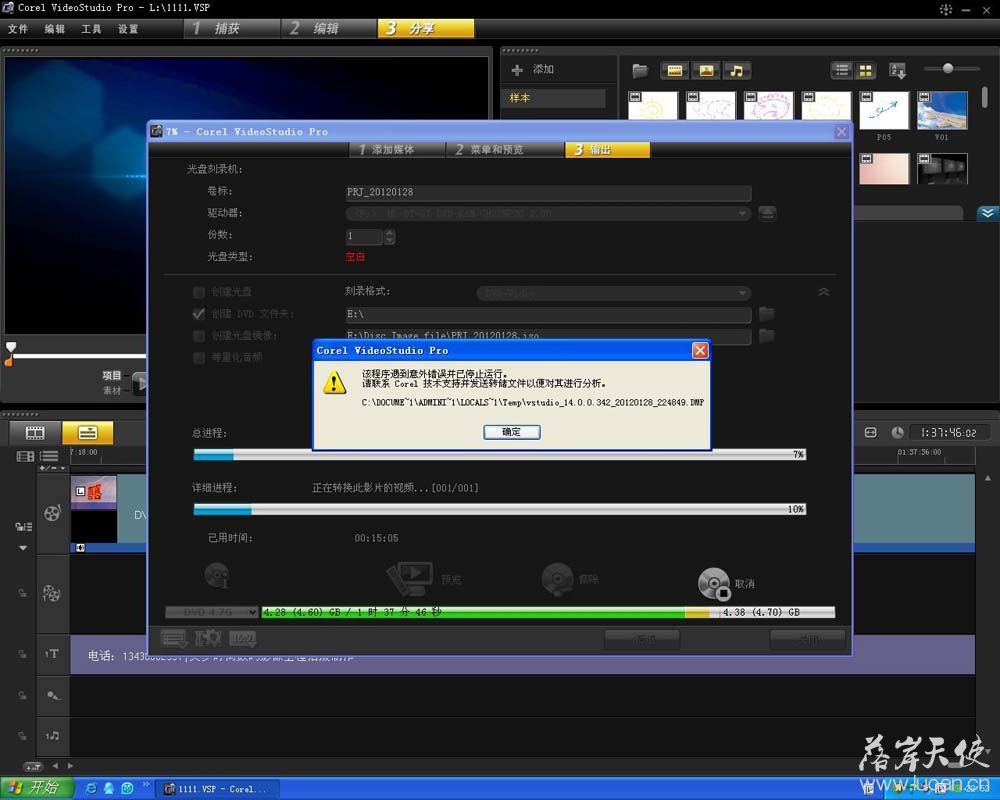Open the 工具 menu
This screenshot has width=1000, height=800.
tap(91, 29)
